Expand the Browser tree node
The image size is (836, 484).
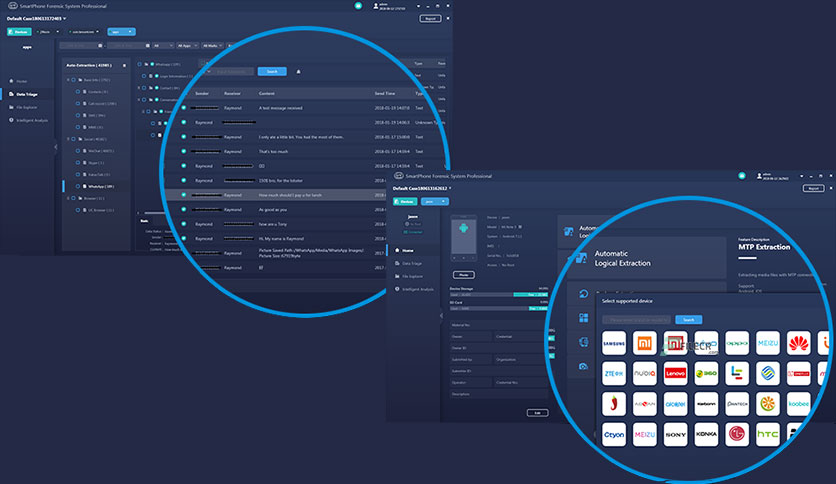pyautogui.click(x=68, y=198)
